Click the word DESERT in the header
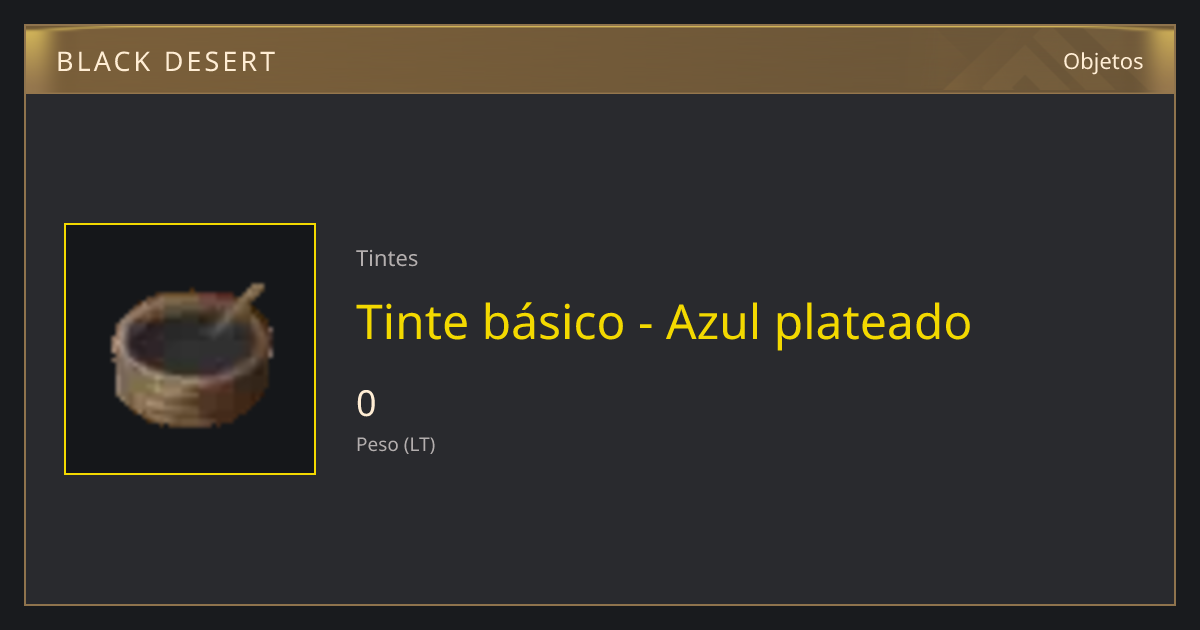The image size is (1200, 630). click(x=221, y=62)
